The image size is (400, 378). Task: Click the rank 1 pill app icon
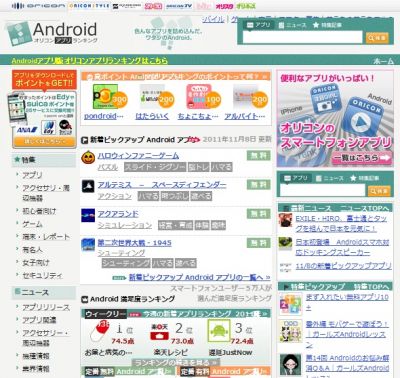click(x=101, y=331)
